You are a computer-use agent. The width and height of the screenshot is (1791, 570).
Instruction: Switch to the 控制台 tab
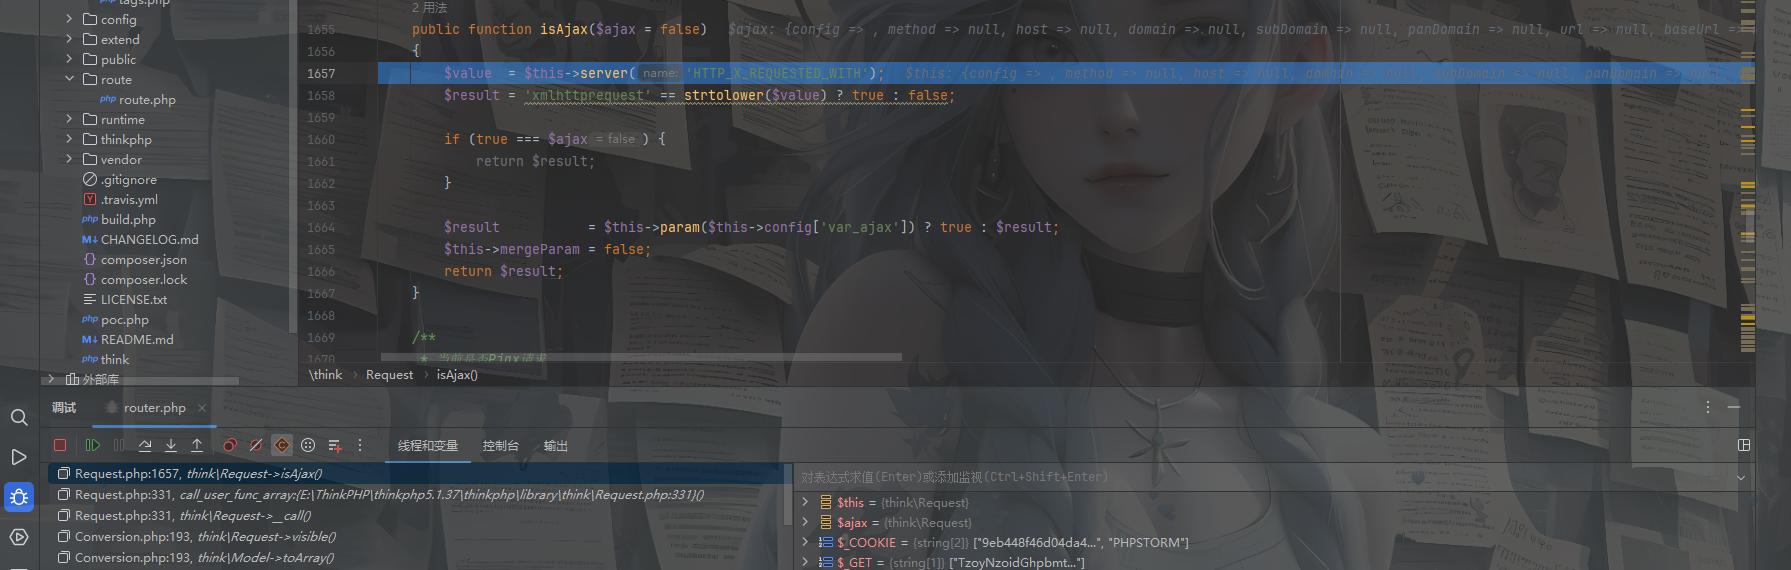point(500,446)
